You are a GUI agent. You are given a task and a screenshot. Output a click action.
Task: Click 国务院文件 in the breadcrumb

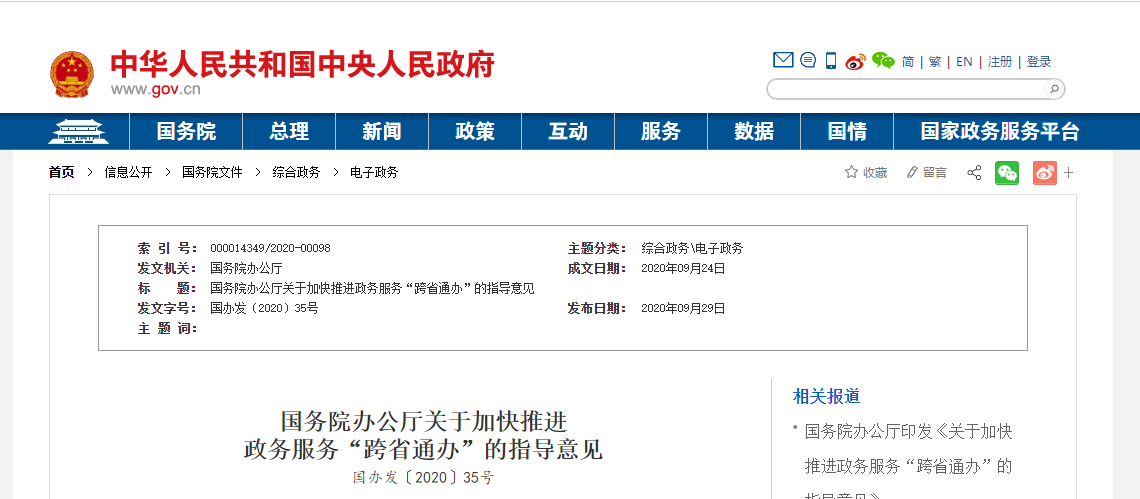[x=212, y=172]
